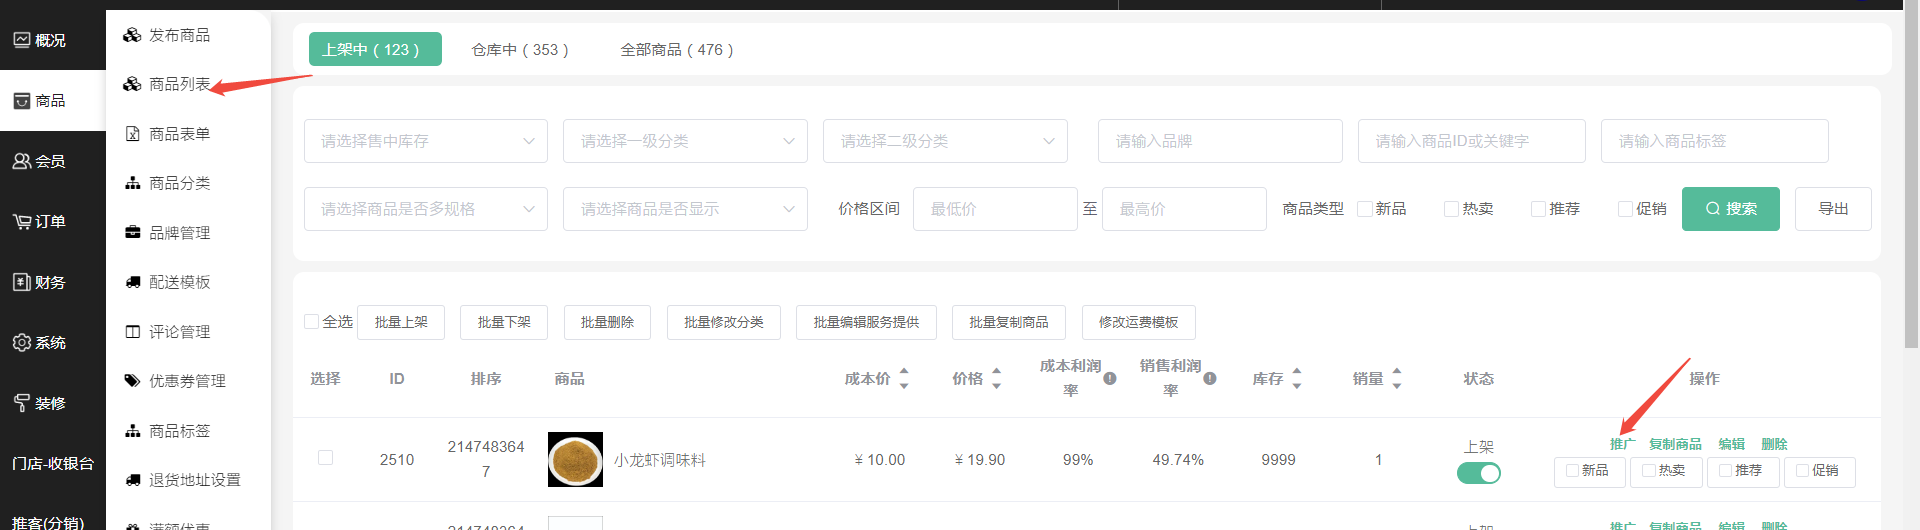
Task: Switch to the 仓库中 (353) tab
Action: [520, 50]
